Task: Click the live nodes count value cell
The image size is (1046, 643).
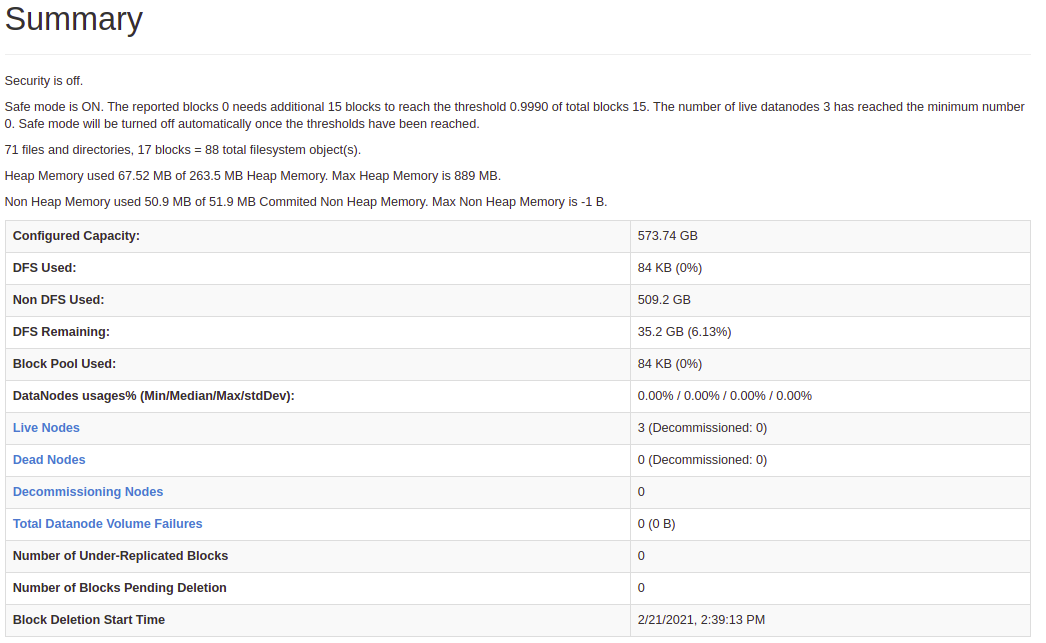Action: click(x=830, y=428)
